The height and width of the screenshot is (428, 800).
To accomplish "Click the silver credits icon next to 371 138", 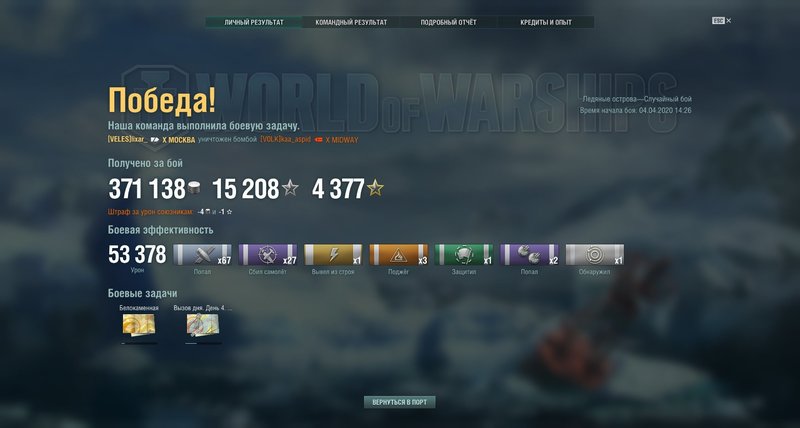I will [194, 189].
